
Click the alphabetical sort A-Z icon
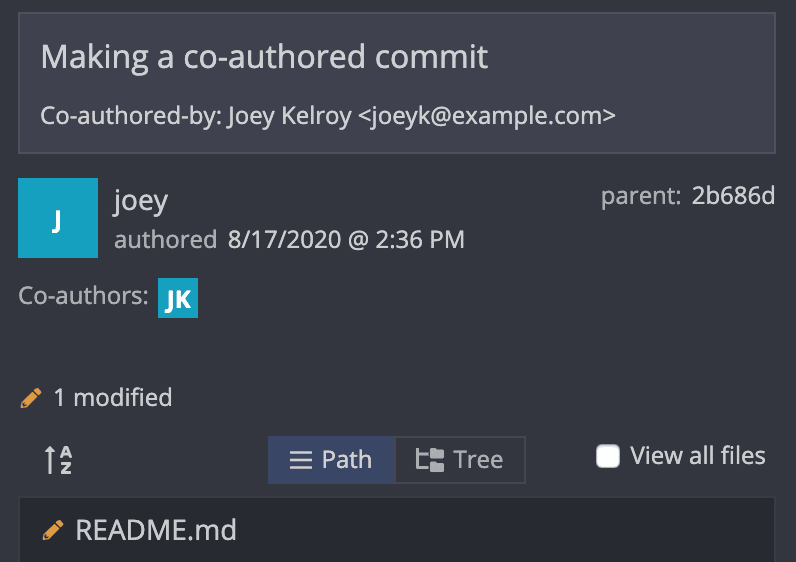pyautogui.click(x=58, y=459)
